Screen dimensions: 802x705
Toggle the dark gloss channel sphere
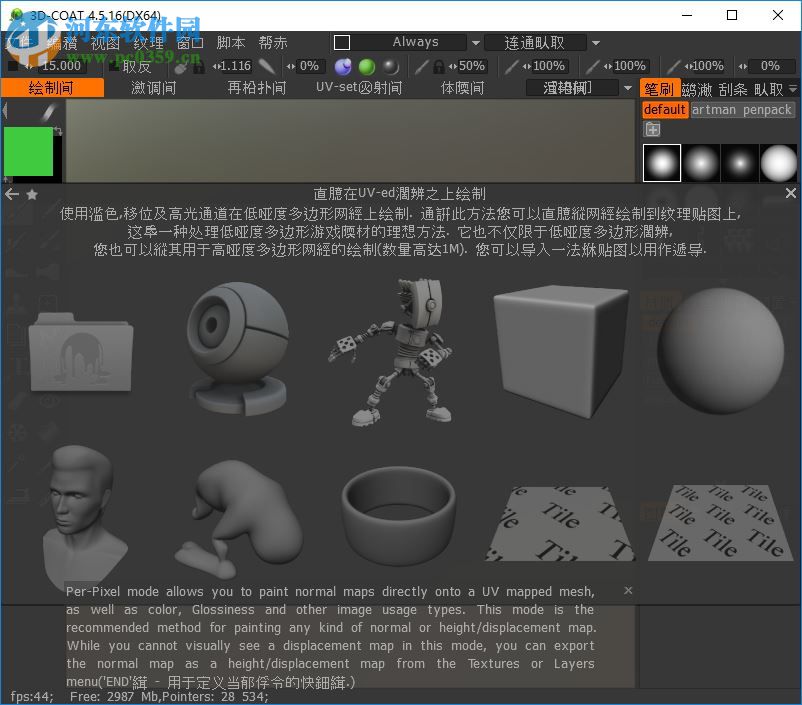click(391, 67)
